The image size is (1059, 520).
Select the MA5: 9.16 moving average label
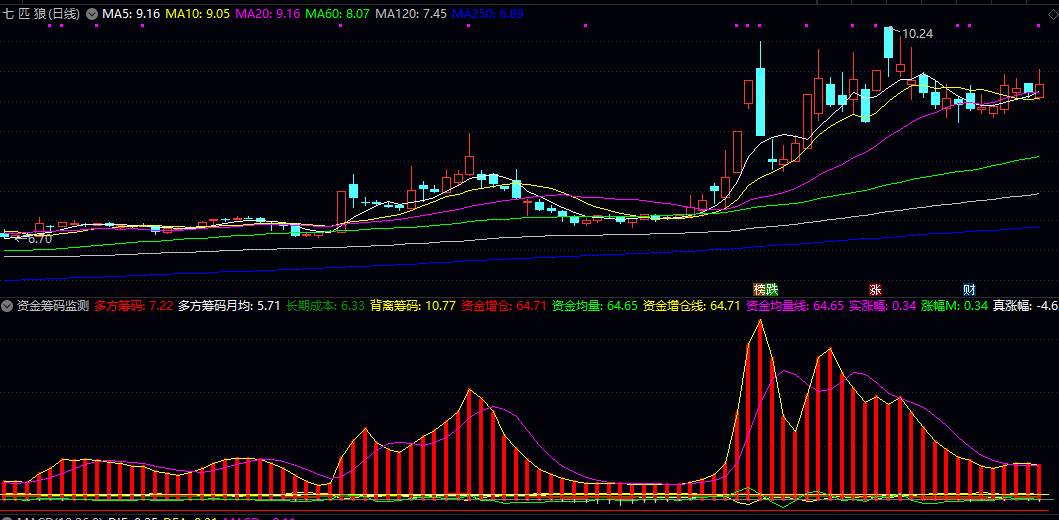[131, 15]
